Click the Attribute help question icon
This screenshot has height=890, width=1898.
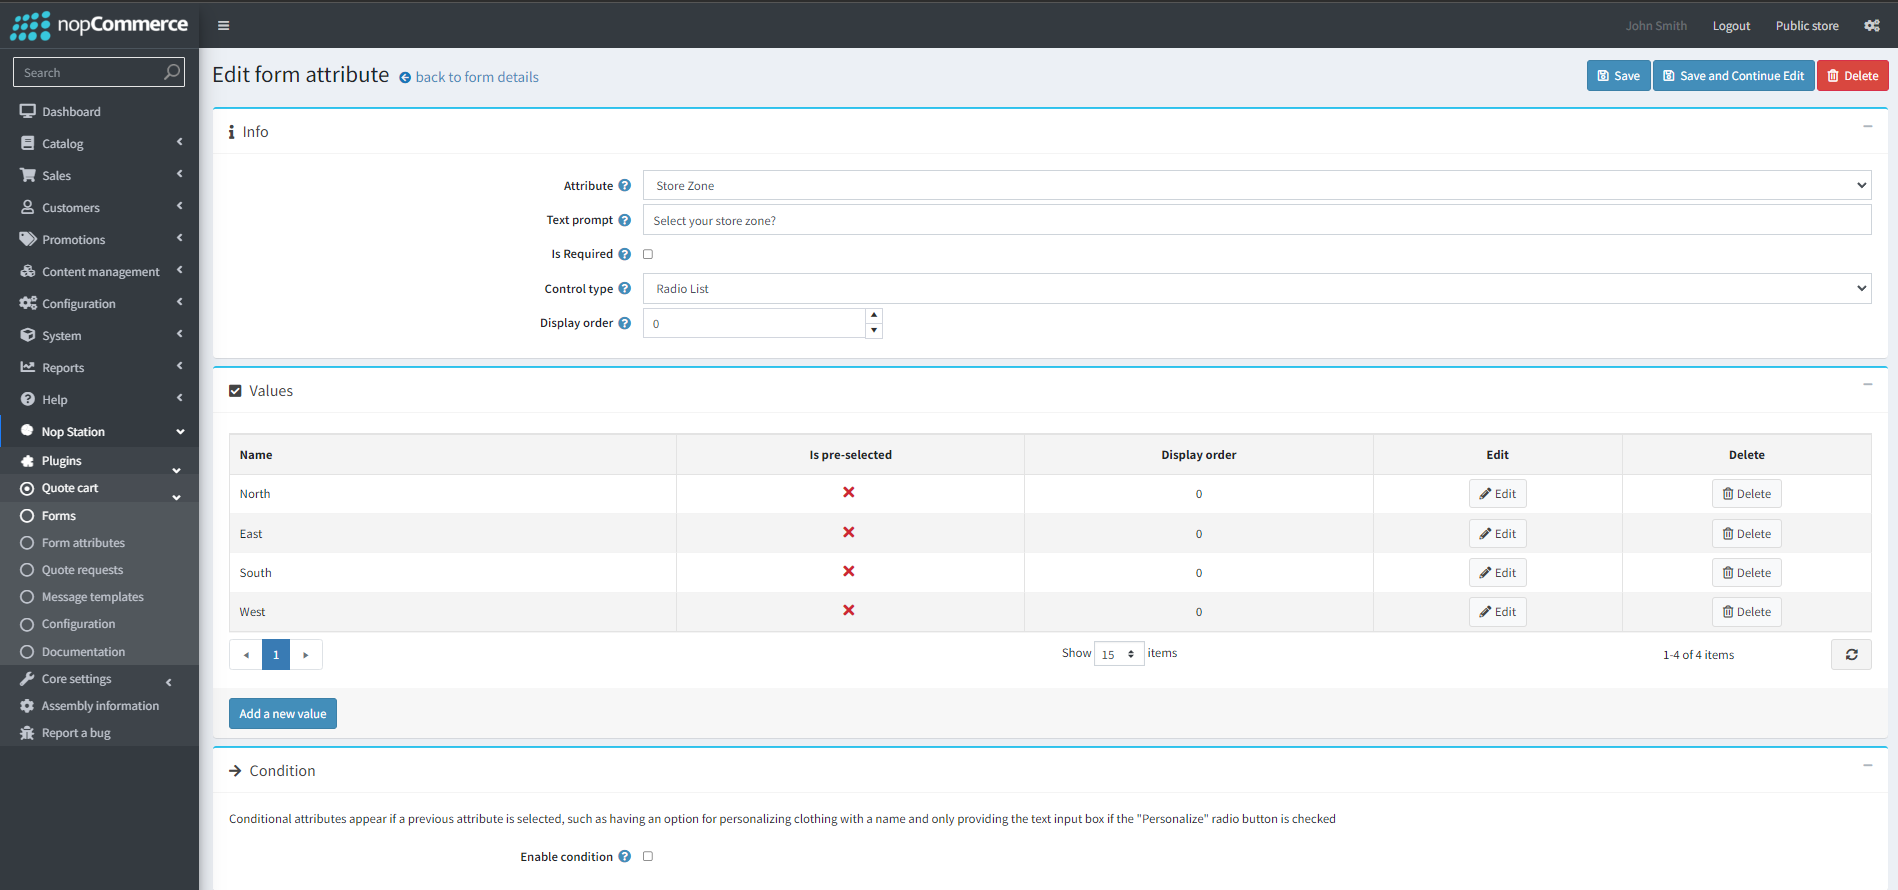point(624,186)
